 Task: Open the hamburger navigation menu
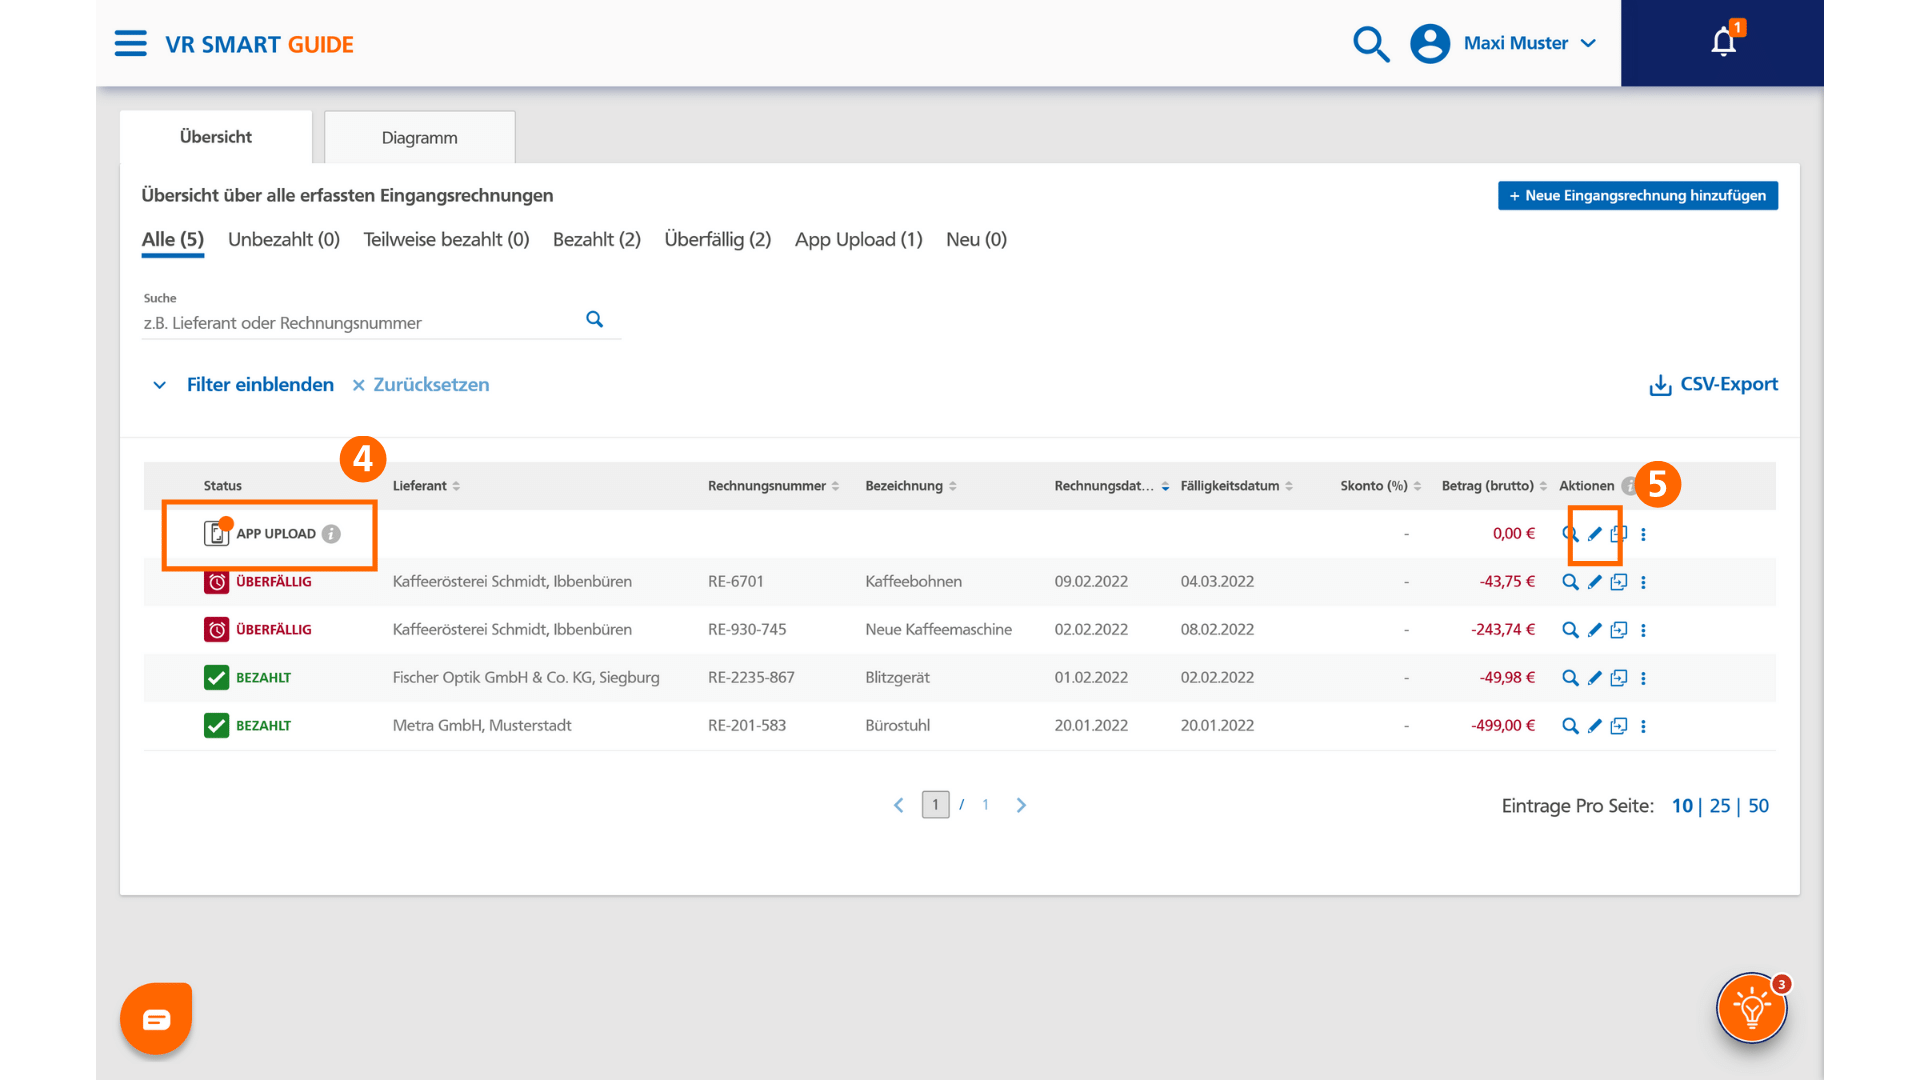tap(130, 44)
